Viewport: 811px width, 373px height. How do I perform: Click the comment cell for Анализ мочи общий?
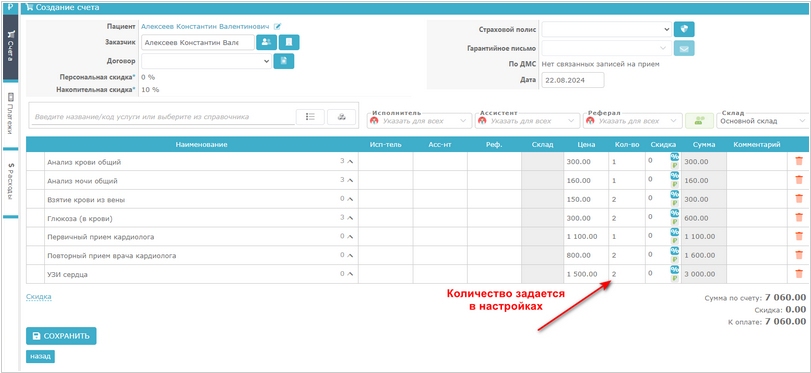(x=757, y=181)
